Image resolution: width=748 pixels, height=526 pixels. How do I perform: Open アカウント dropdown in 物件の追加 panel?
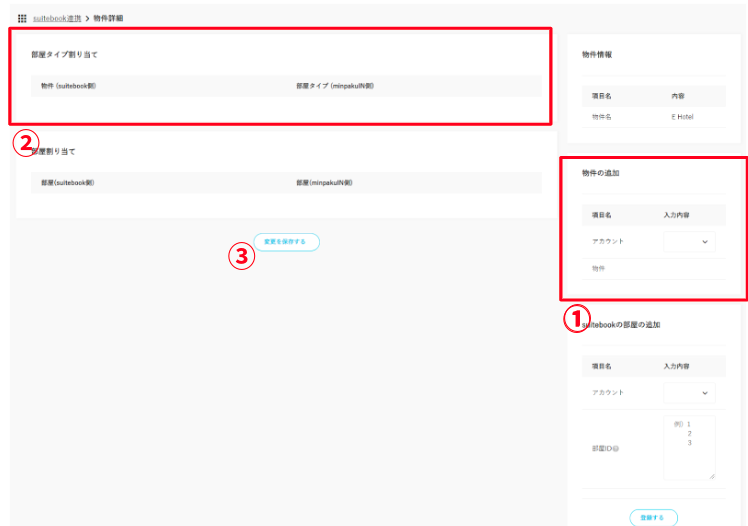click(x=690, y=241)
